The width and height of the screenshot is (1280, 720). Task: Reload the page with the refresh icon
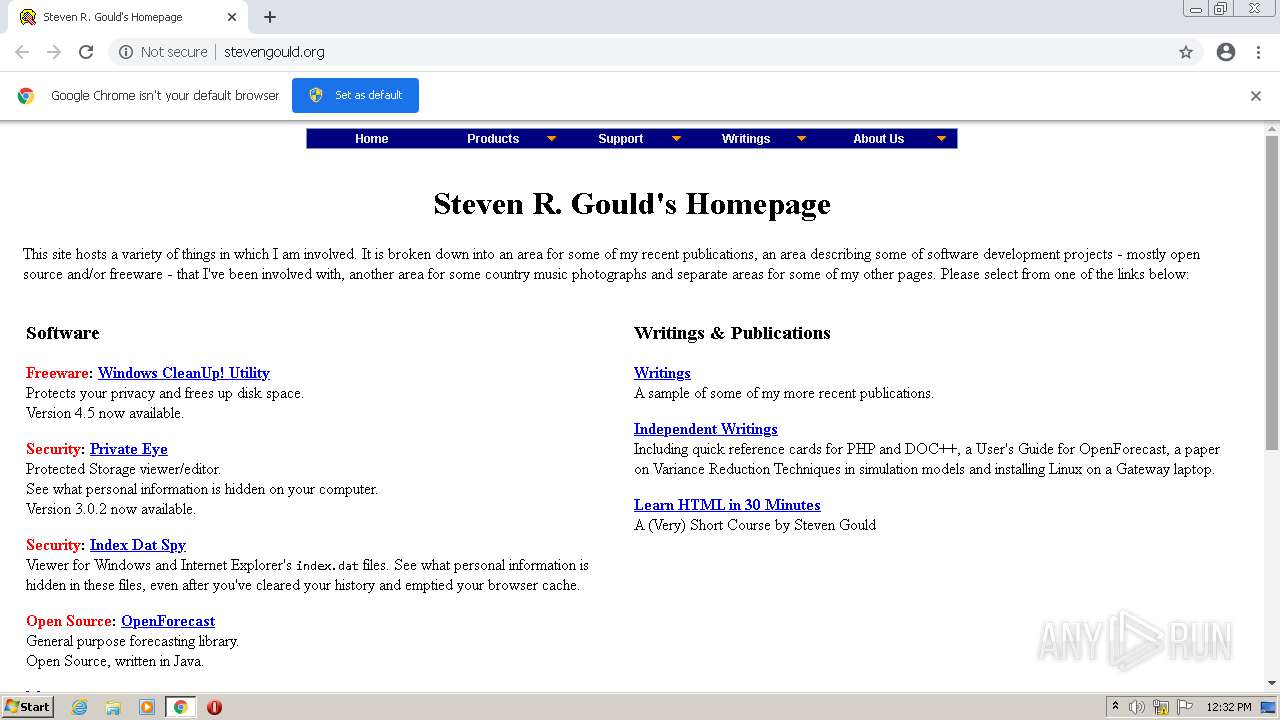click(86, 52)
